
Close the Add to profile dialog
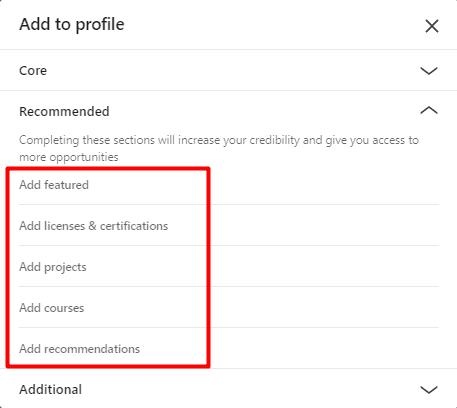(x=432, y=26)
